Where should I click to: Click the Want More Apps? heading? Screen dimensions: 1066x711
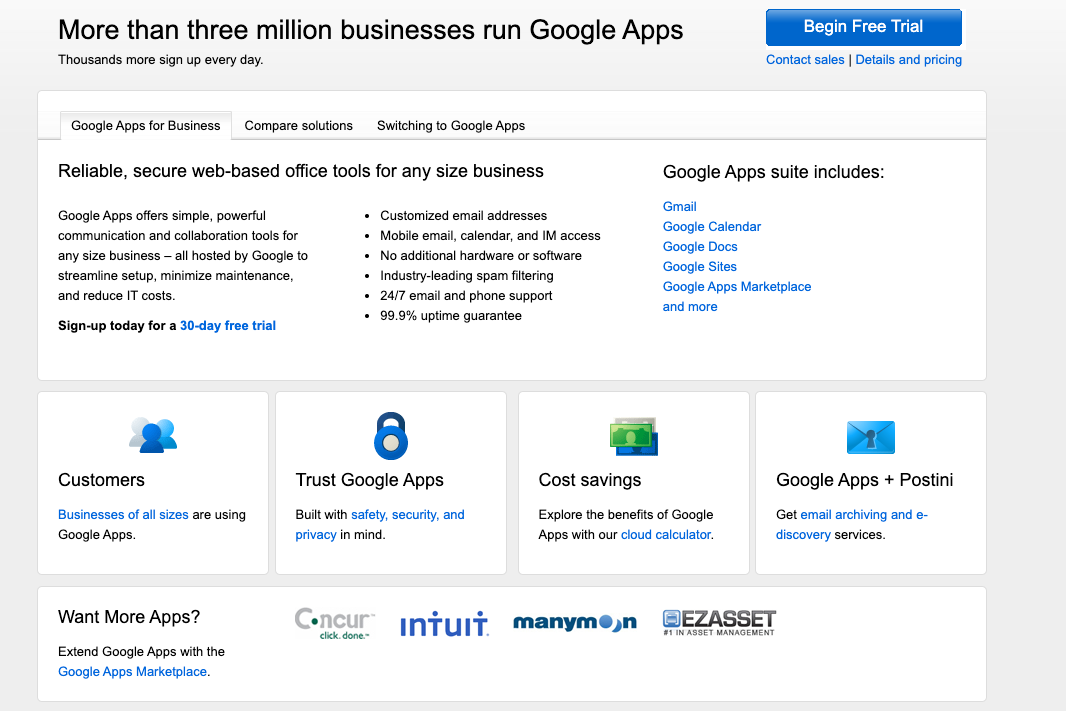(129, 617)
